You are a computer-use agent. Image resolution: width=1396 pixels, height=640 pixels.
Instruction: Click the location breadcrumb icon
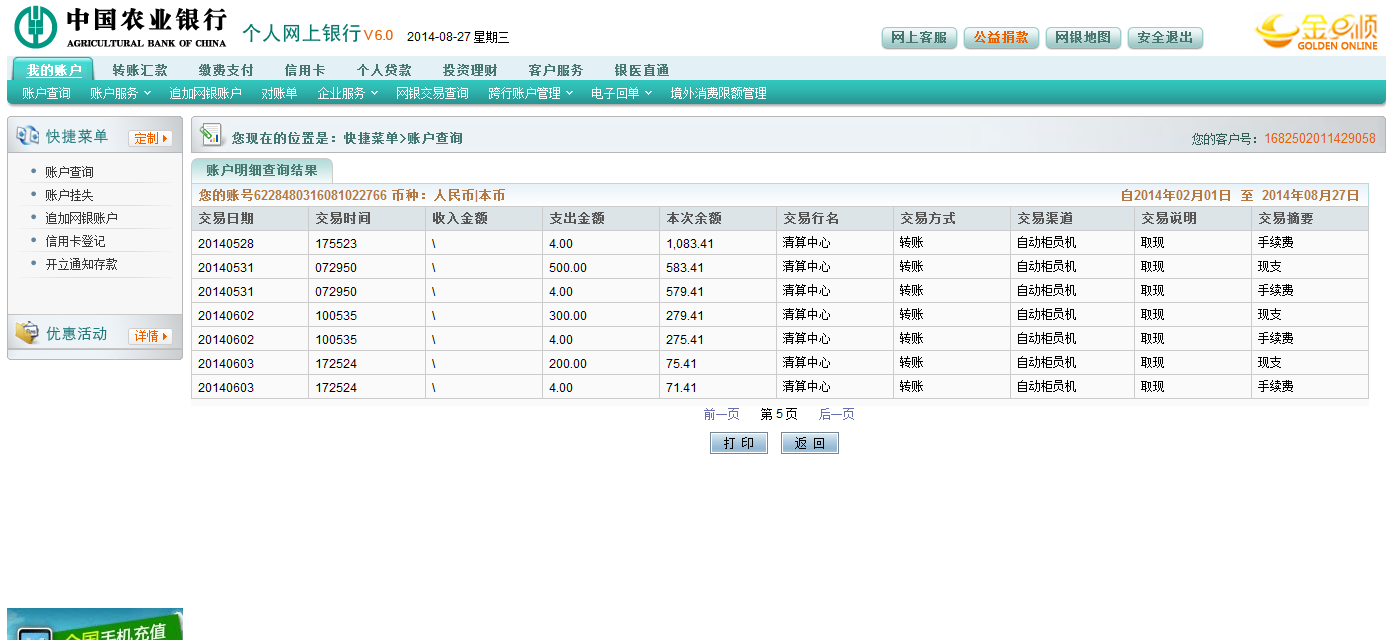[210, 135]
